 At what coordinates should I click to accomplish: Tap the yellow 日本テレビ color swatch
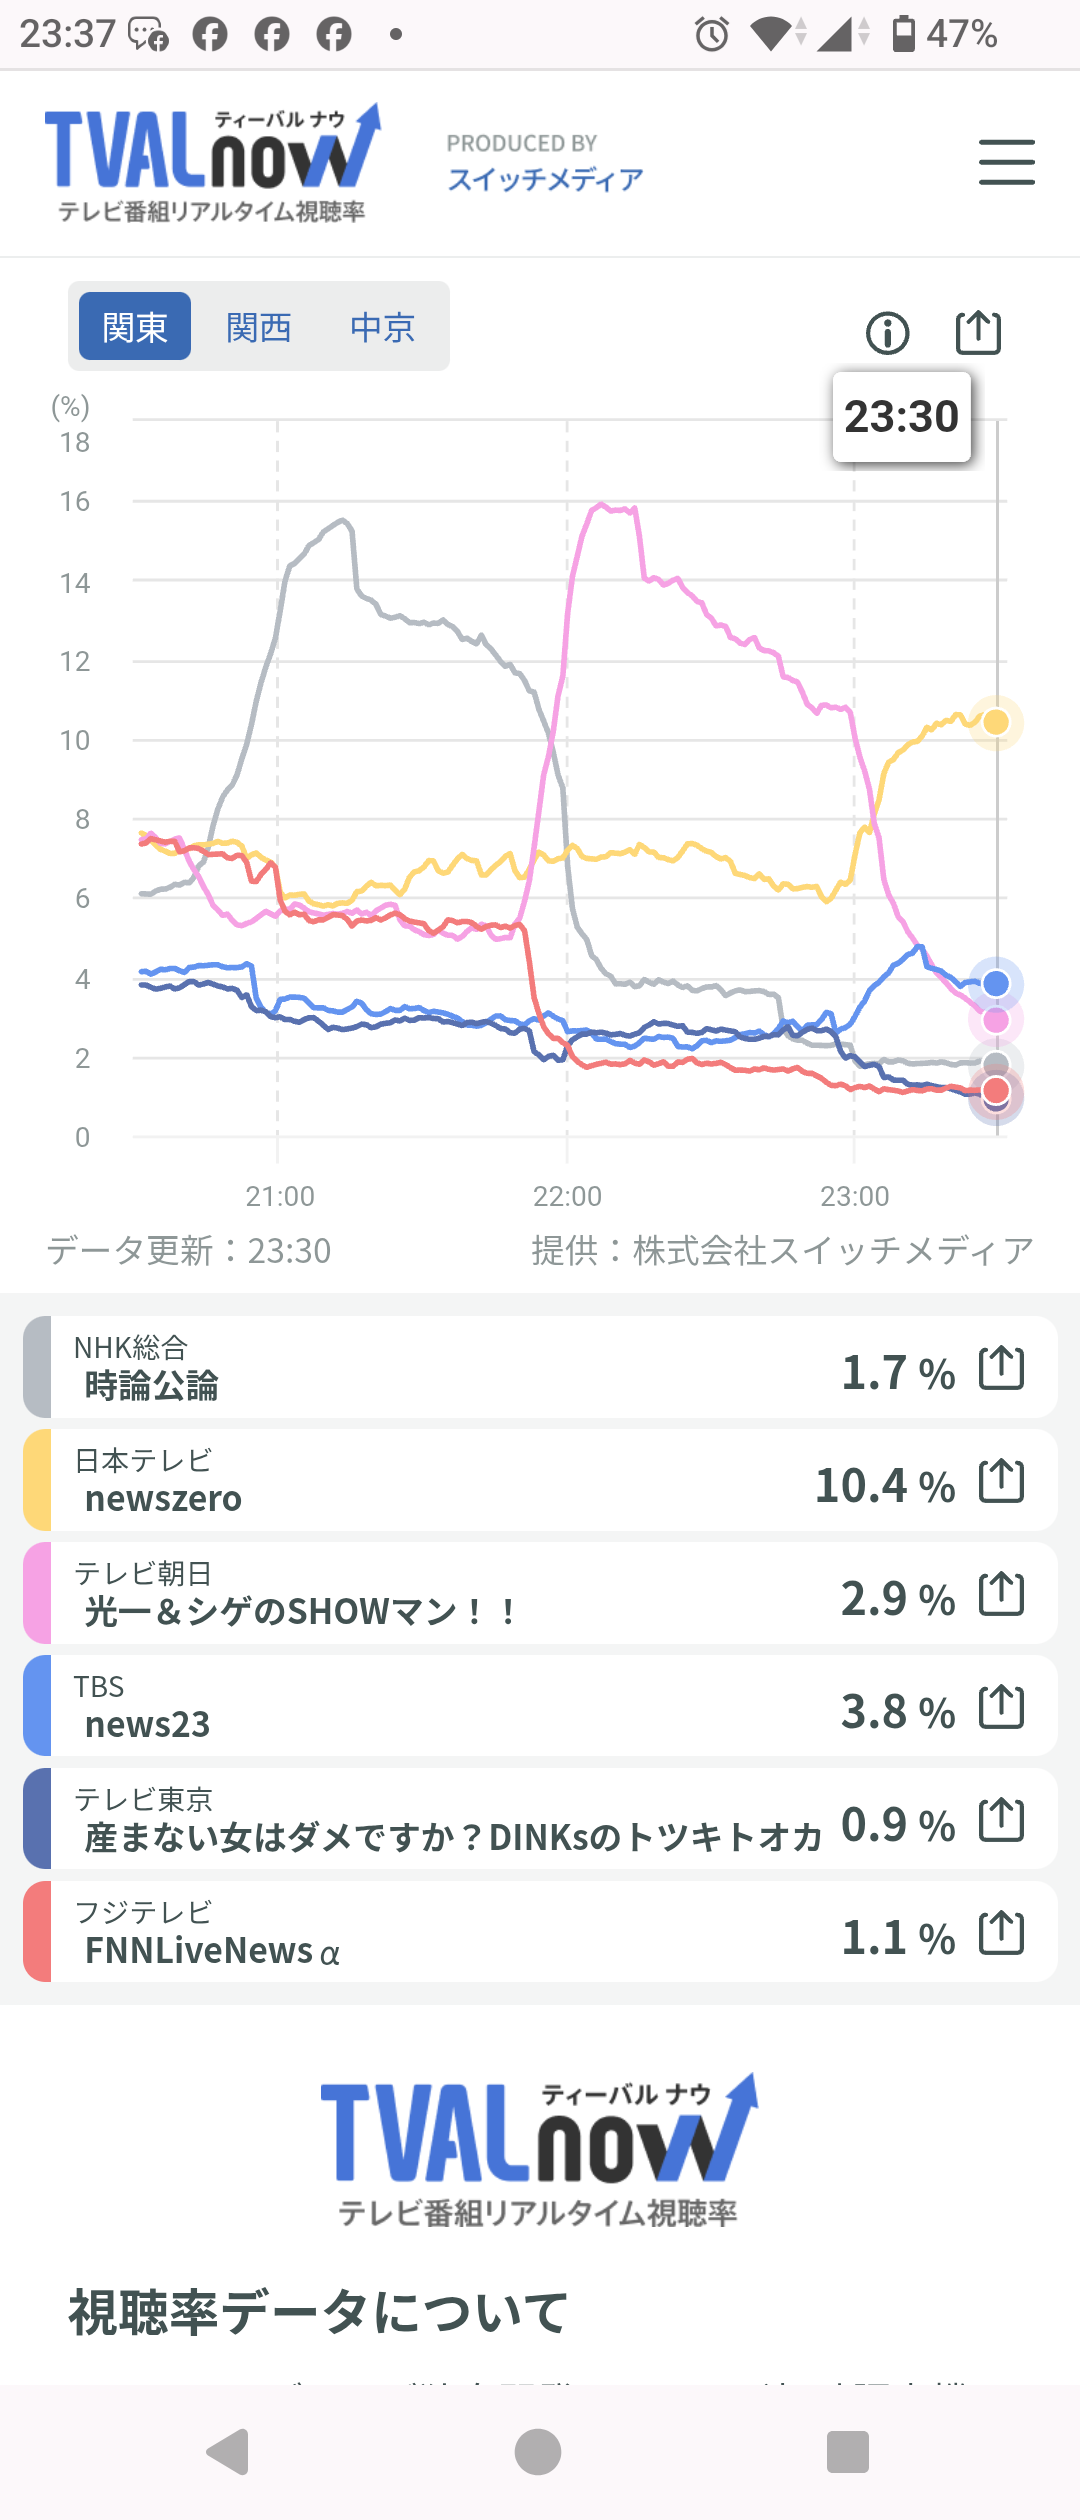[x=37, y=1481]
